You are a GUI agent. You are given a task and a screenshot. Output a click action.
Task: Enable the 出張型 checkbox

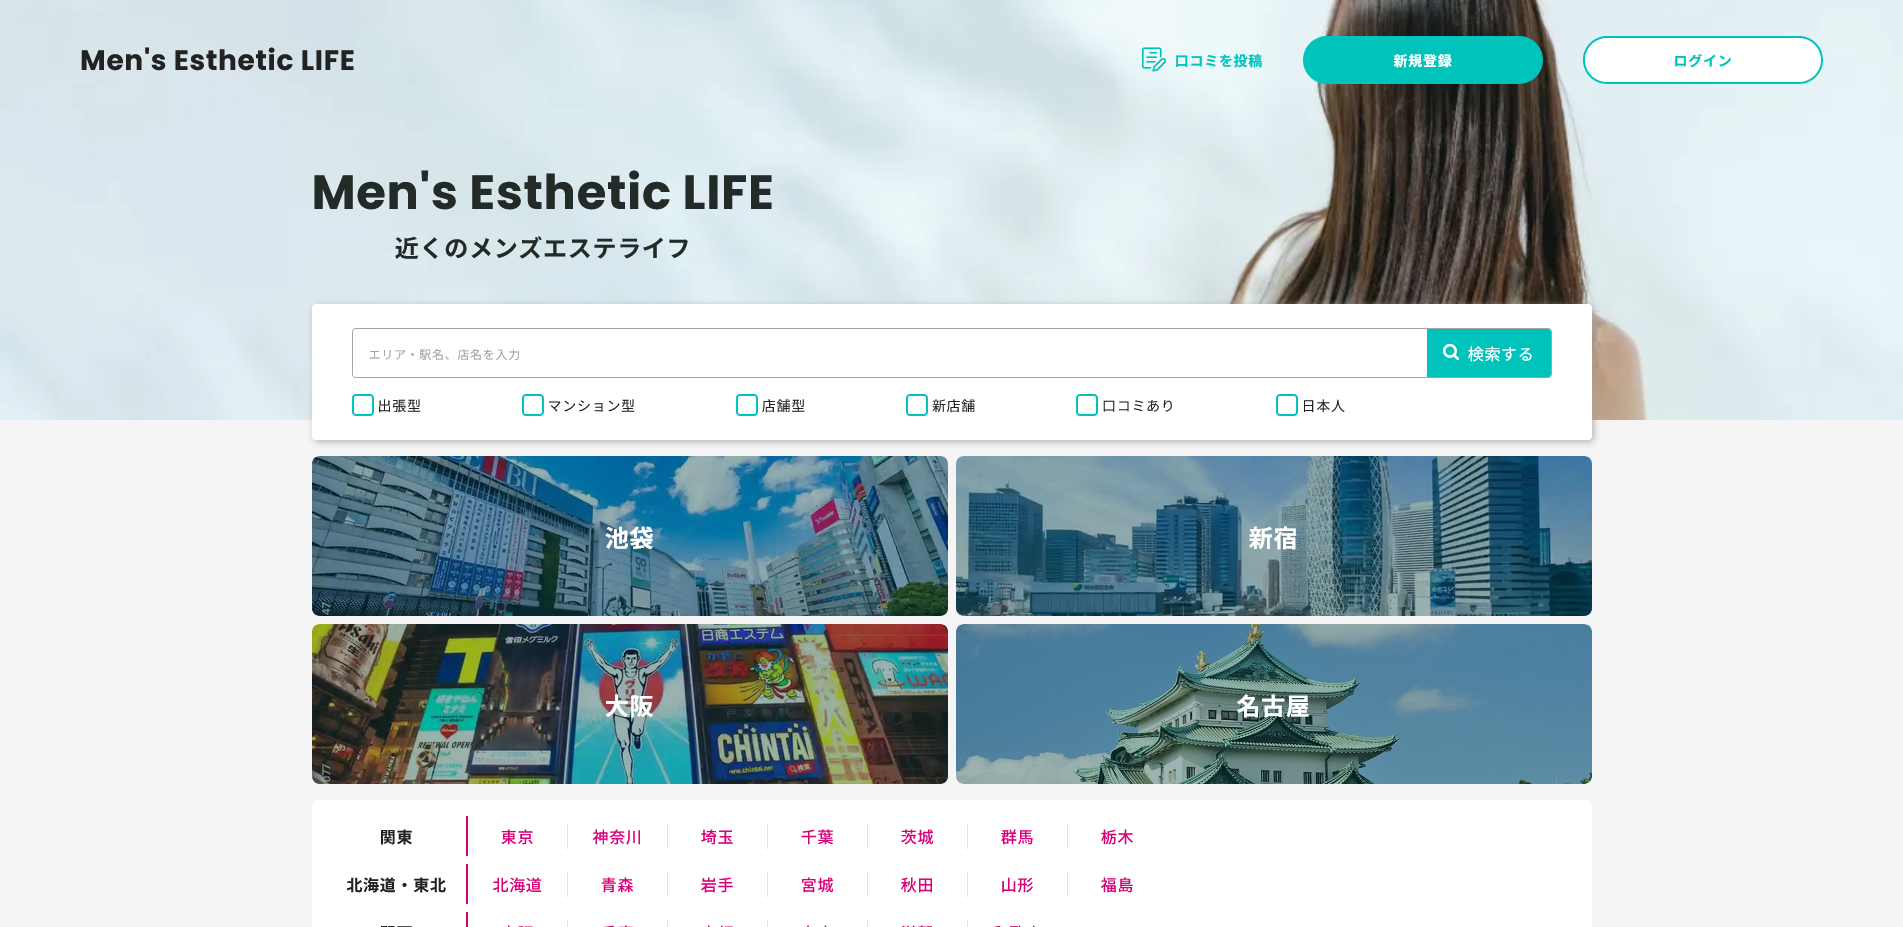pos(363,405)
